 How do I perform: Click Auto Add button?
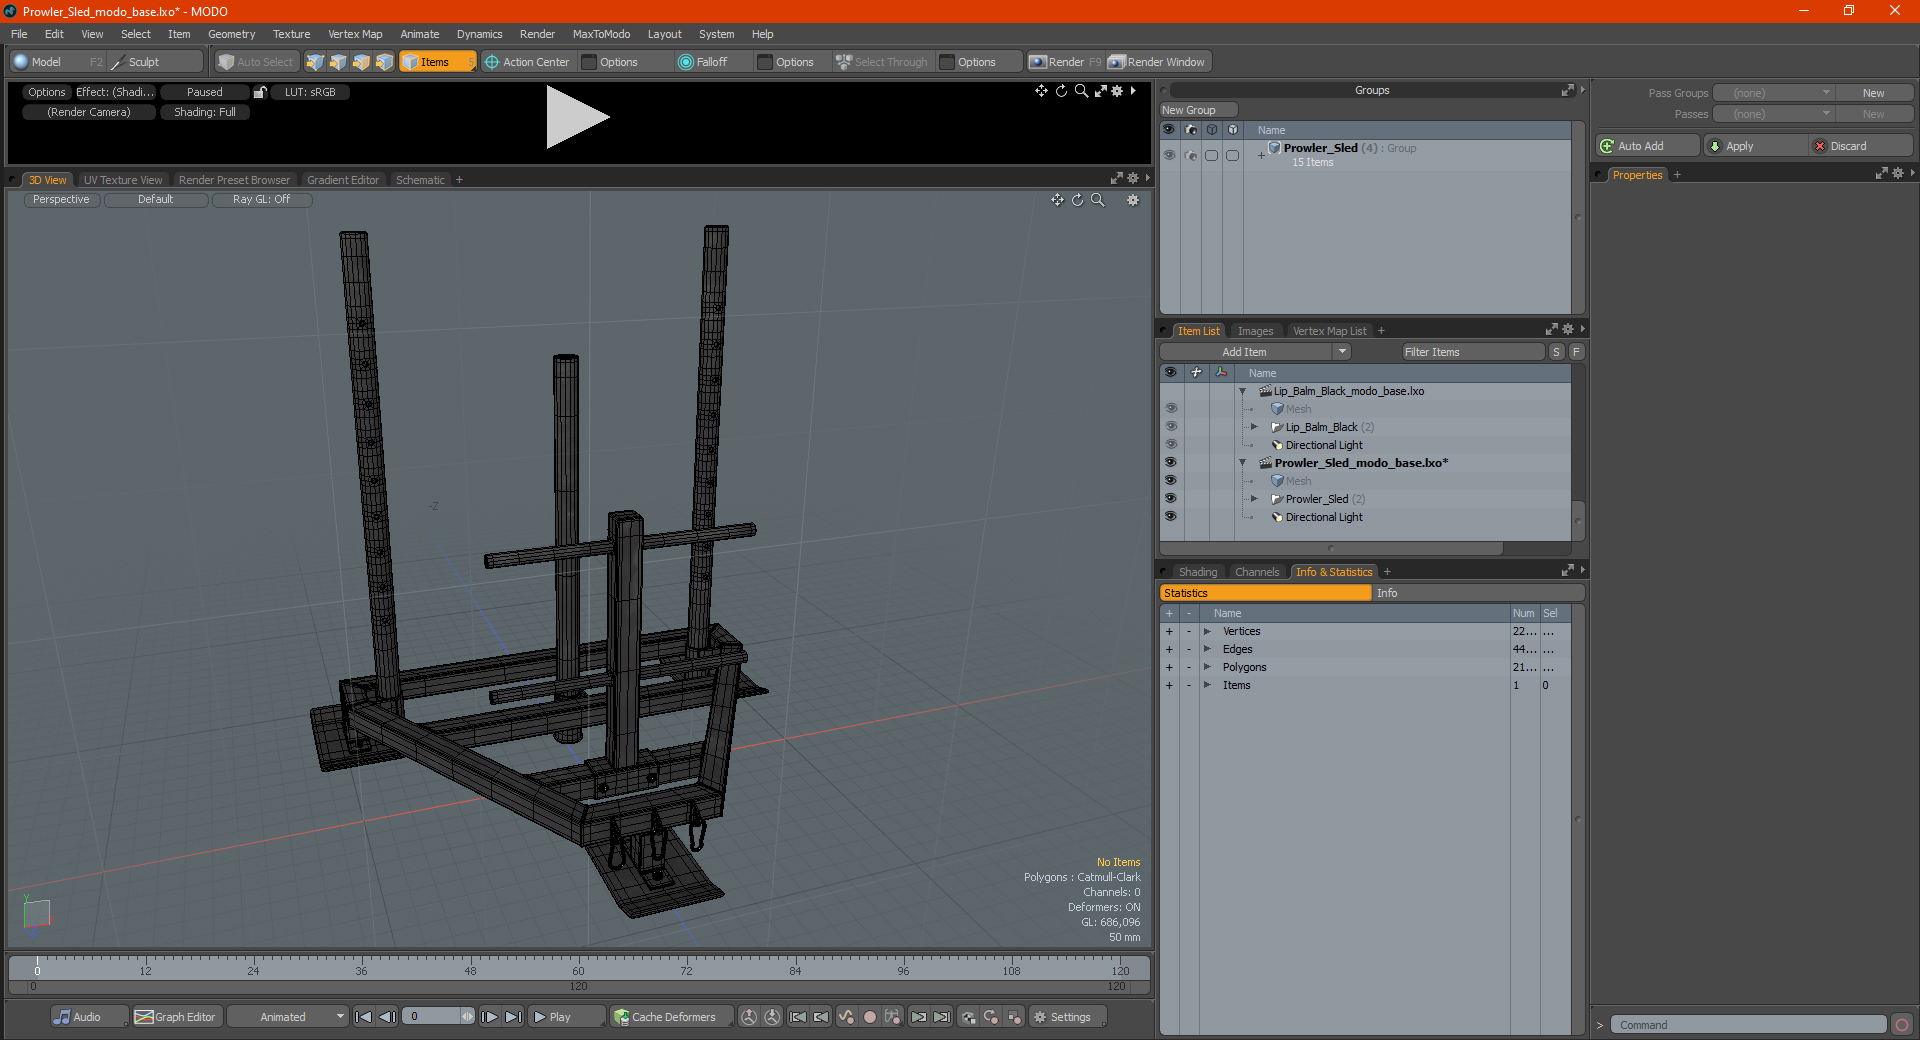point(1647,146)
